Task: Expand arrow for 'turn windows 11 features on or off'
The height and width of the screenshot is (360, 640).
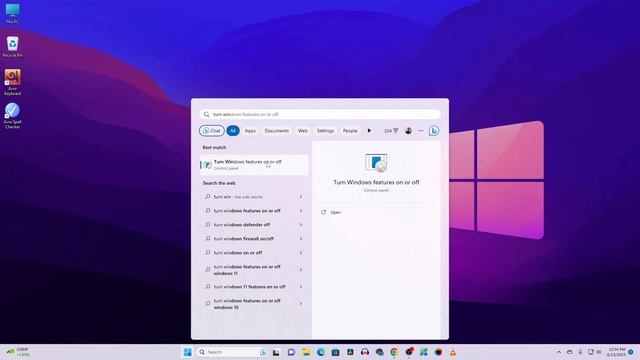Action: pos(301,287)
